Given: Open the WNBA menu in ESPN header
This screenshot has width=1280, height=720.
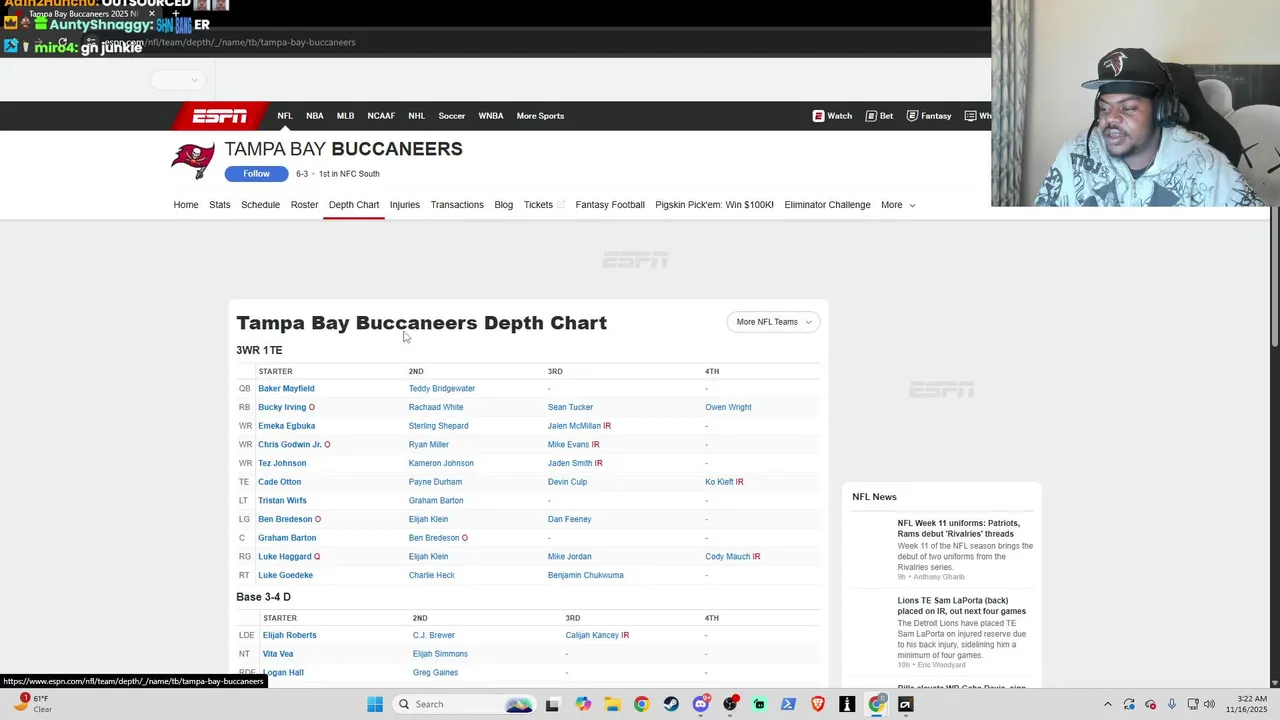Looking at the screenshot, I should 491,116.
